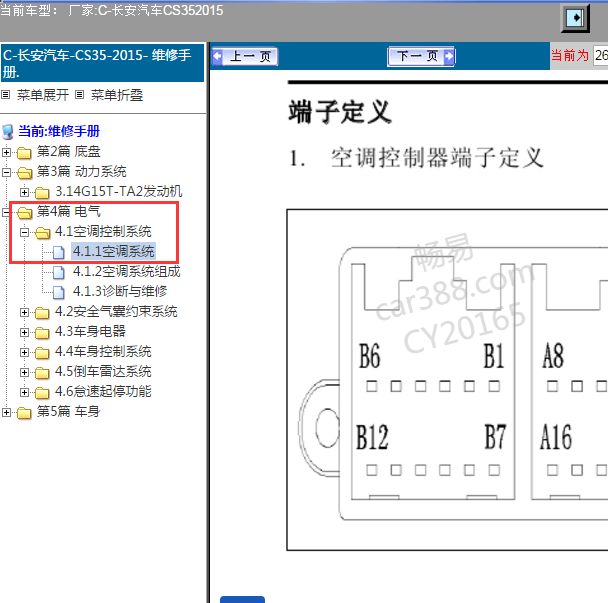This screenshot has width=608, height=603.
Task: Expand the 4.6怠速起停功能 node
Action: pos(24,392)
